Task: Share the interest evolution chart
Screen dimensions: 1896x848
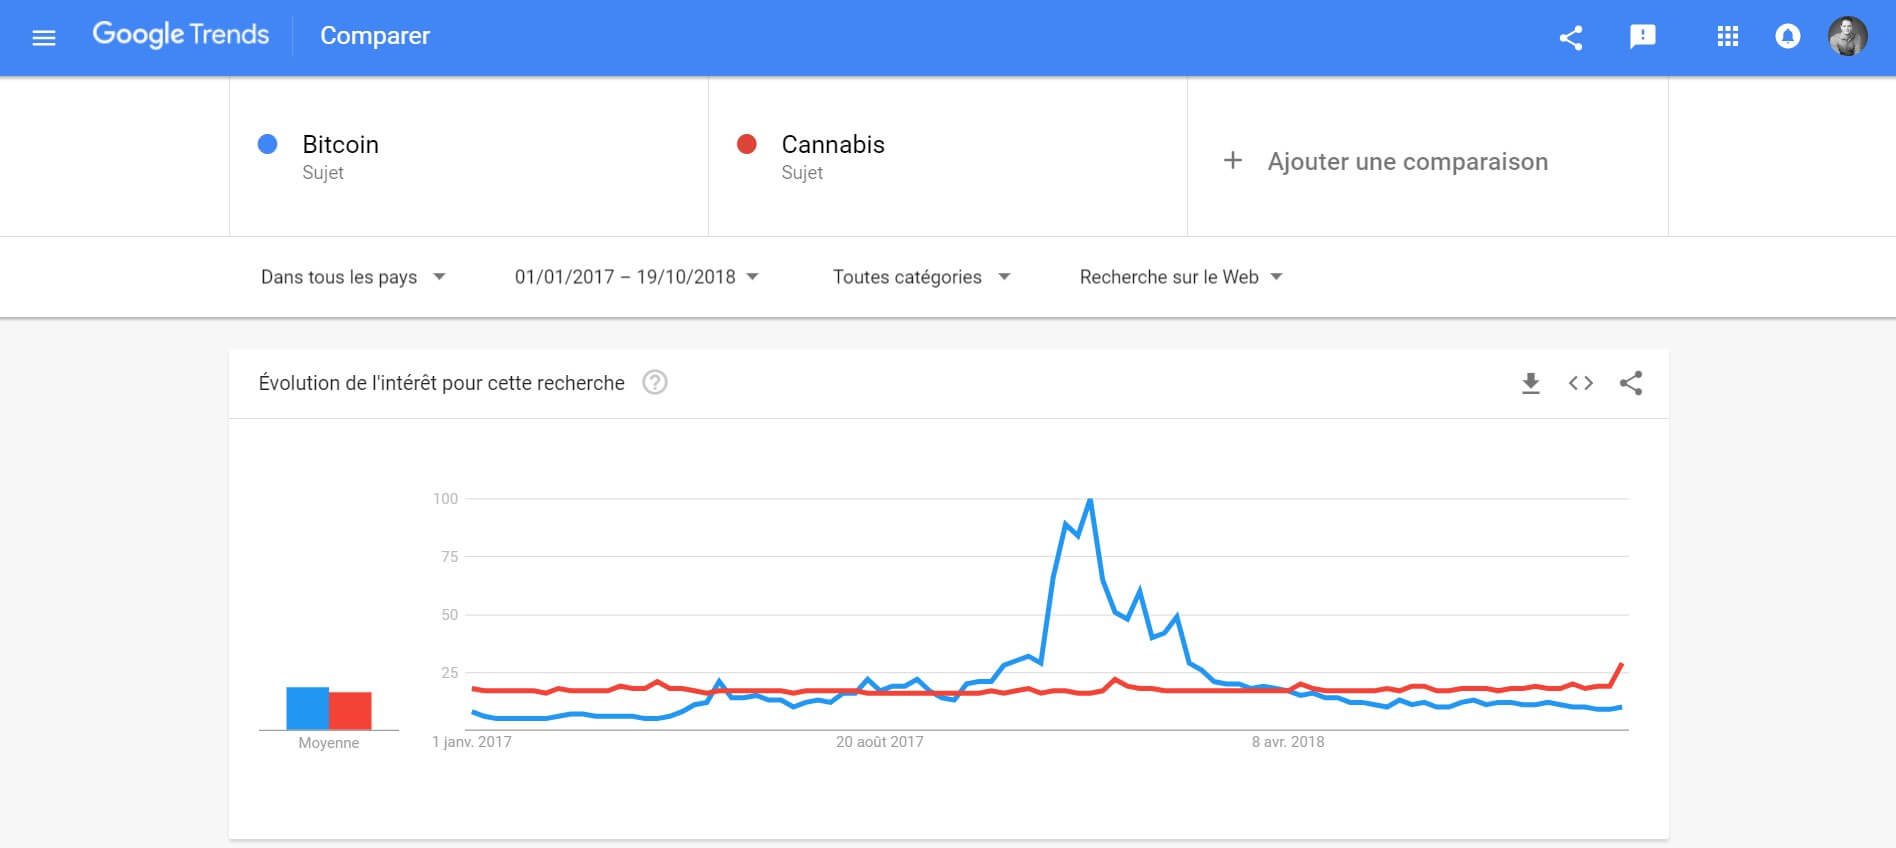Action: (1631, 383)
